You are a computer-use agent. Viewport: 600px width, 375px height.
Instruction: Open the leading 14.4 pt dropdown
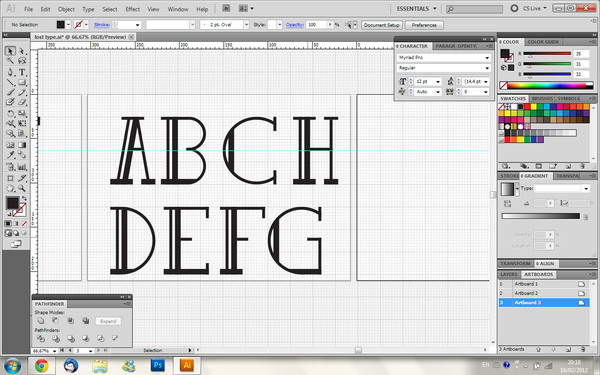(486, 82)
